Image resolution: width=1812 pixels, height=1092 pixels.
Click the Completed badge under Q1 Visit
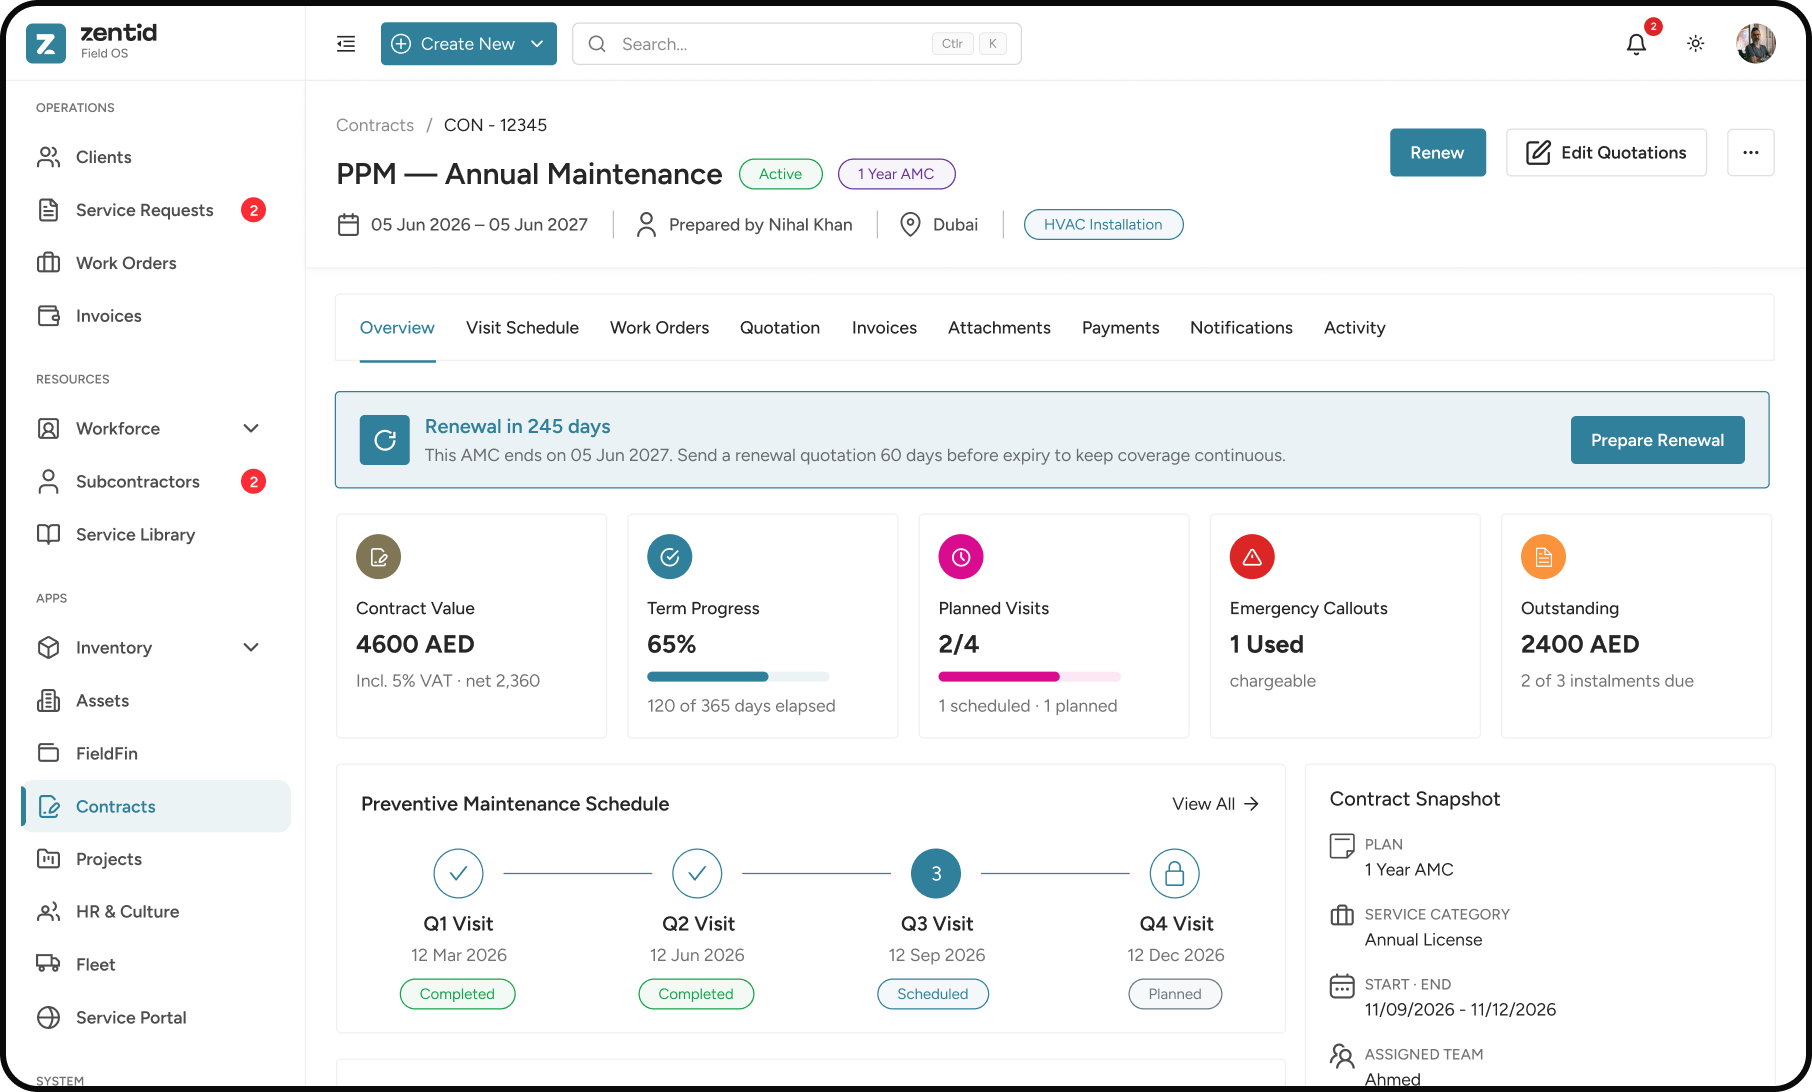click(457, 994)
